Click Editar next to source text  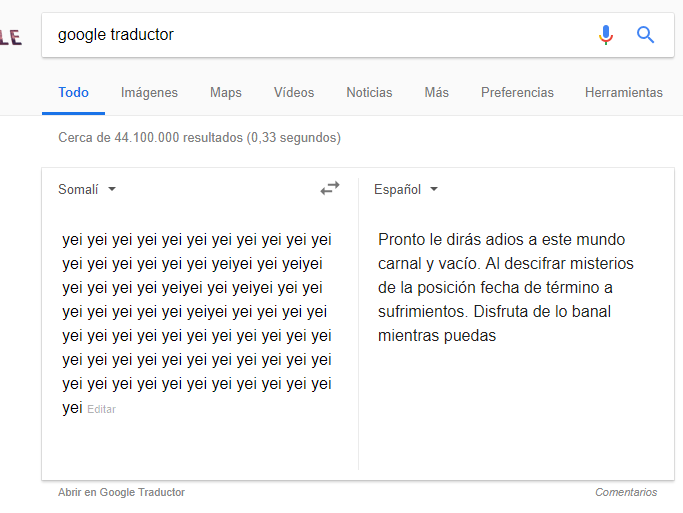click(x=101, y=409)
